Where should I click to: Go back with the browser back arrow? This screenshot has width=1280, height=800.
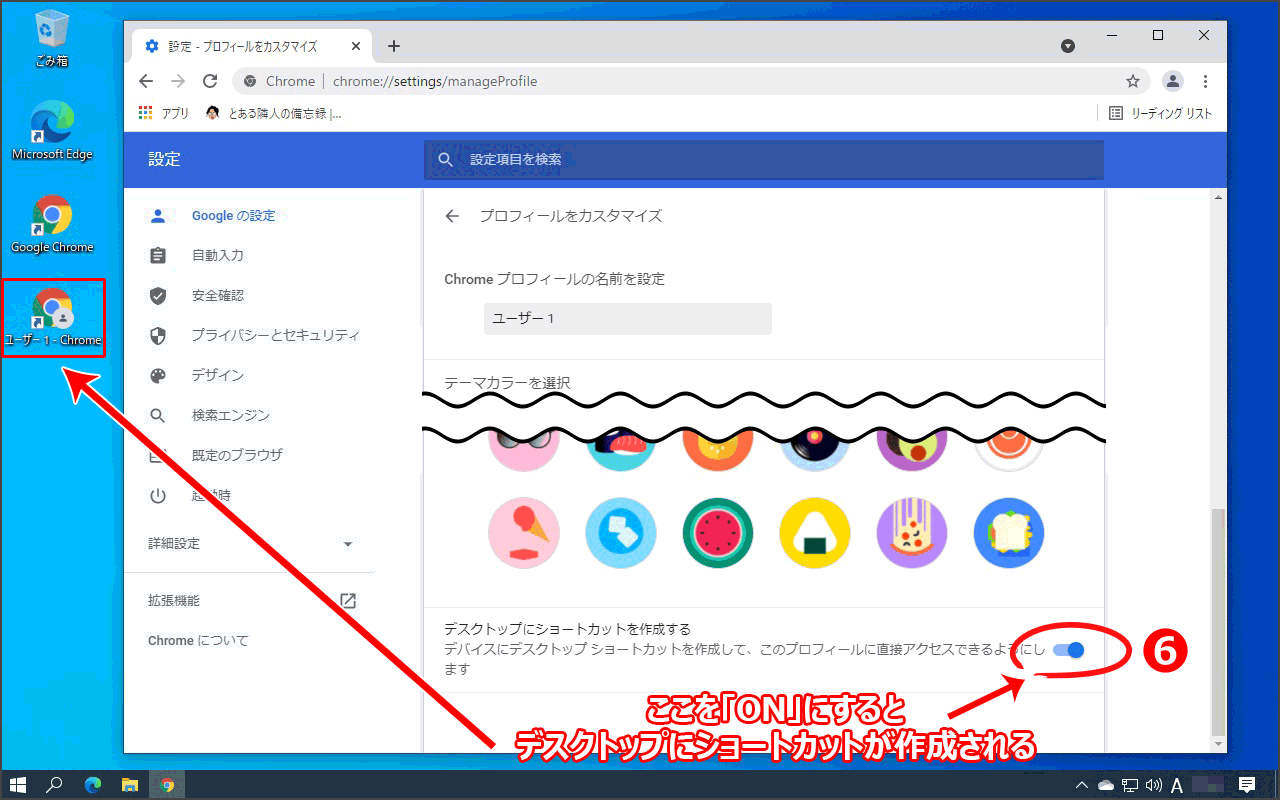coord(146,81)
